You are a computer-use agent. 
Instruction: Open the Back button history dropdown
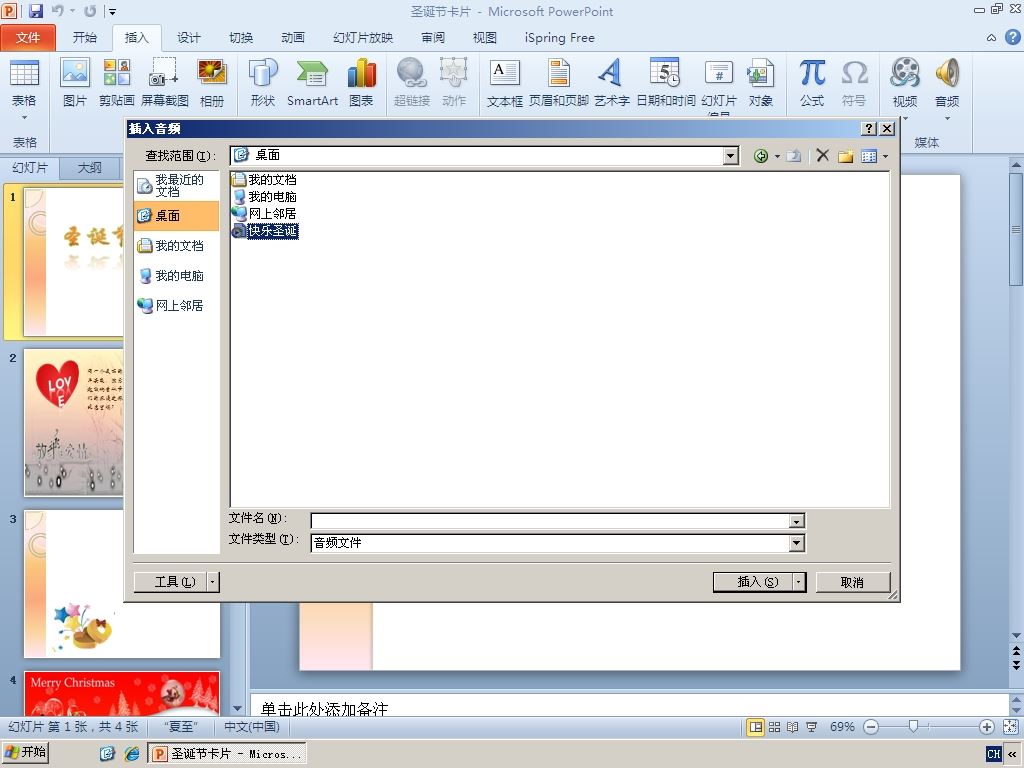pos(777,156)
